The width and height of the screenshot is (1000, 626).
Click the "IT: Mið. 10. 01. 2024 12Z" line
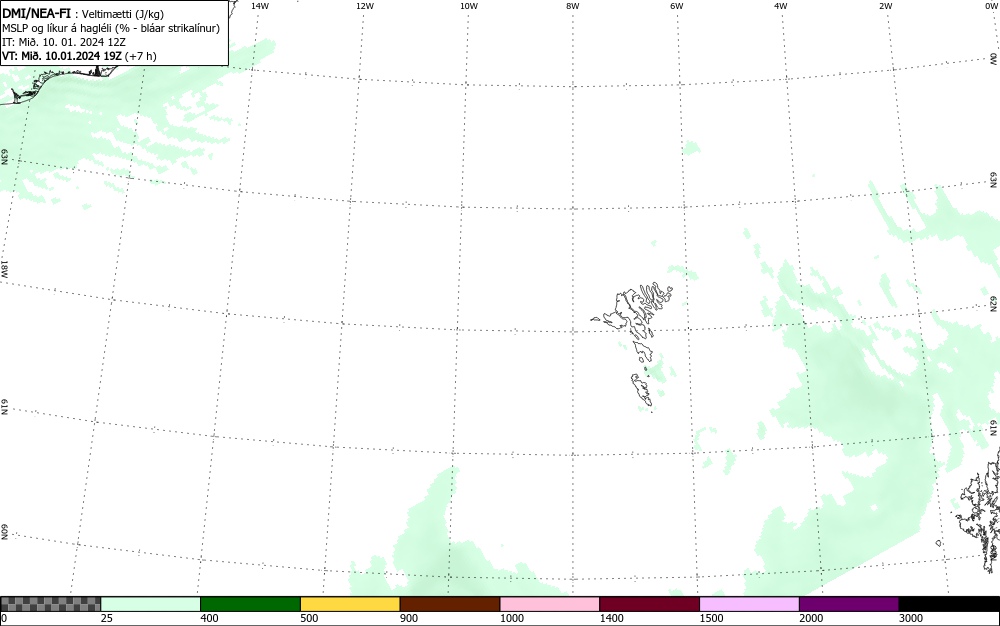click(64, 42)
